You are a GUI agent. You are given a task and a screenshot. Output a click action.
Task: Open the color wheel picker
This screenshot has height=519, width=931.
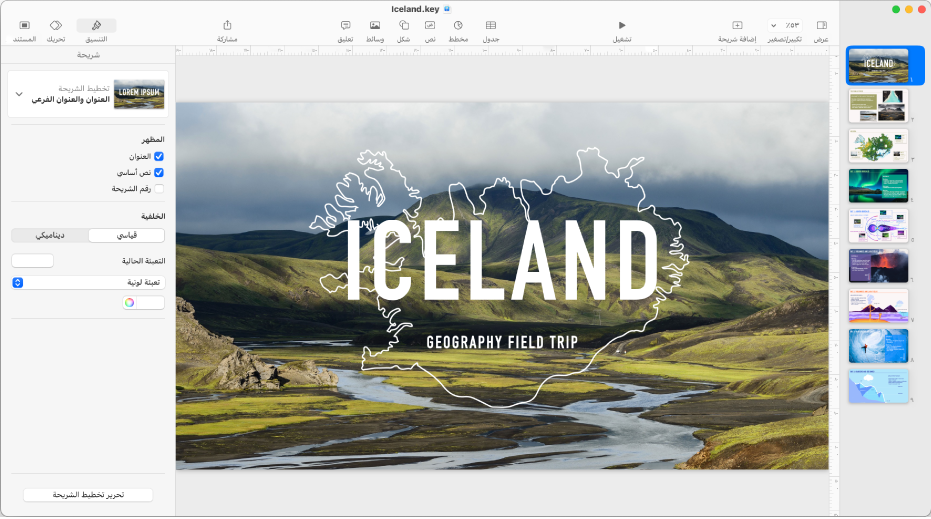coord(129,303)
